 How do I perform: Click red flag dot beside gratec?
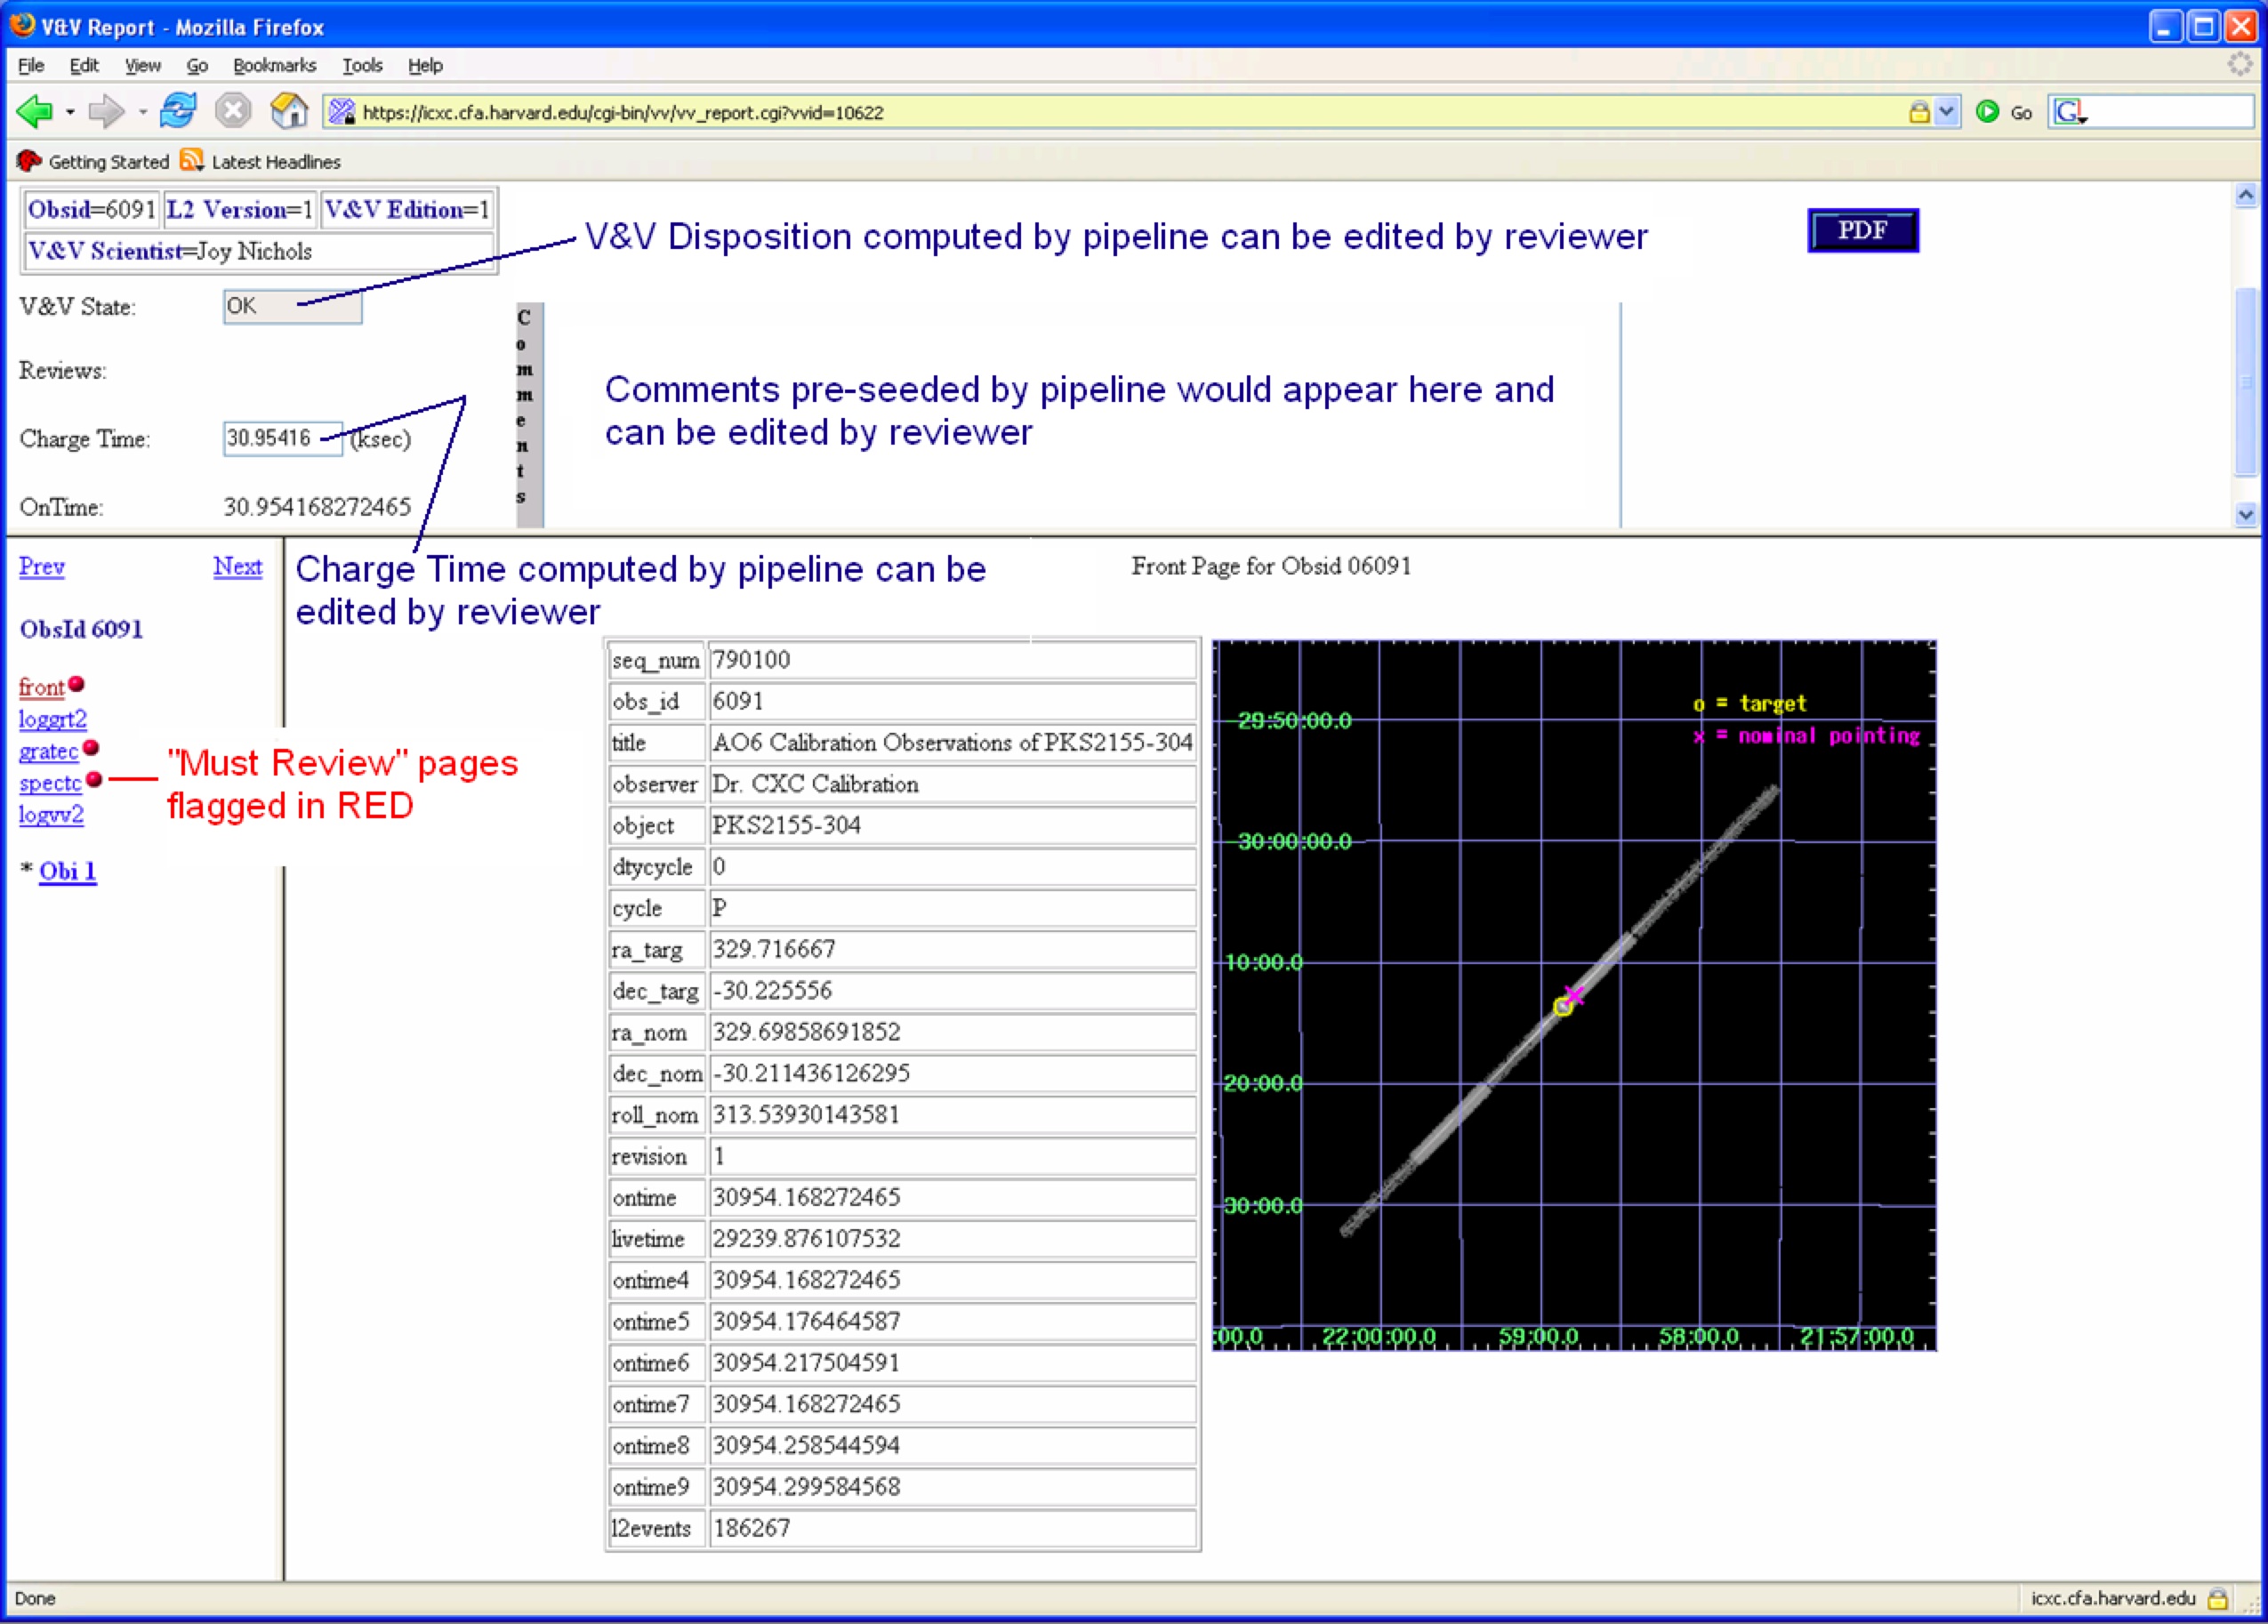(x=91, y=747)
